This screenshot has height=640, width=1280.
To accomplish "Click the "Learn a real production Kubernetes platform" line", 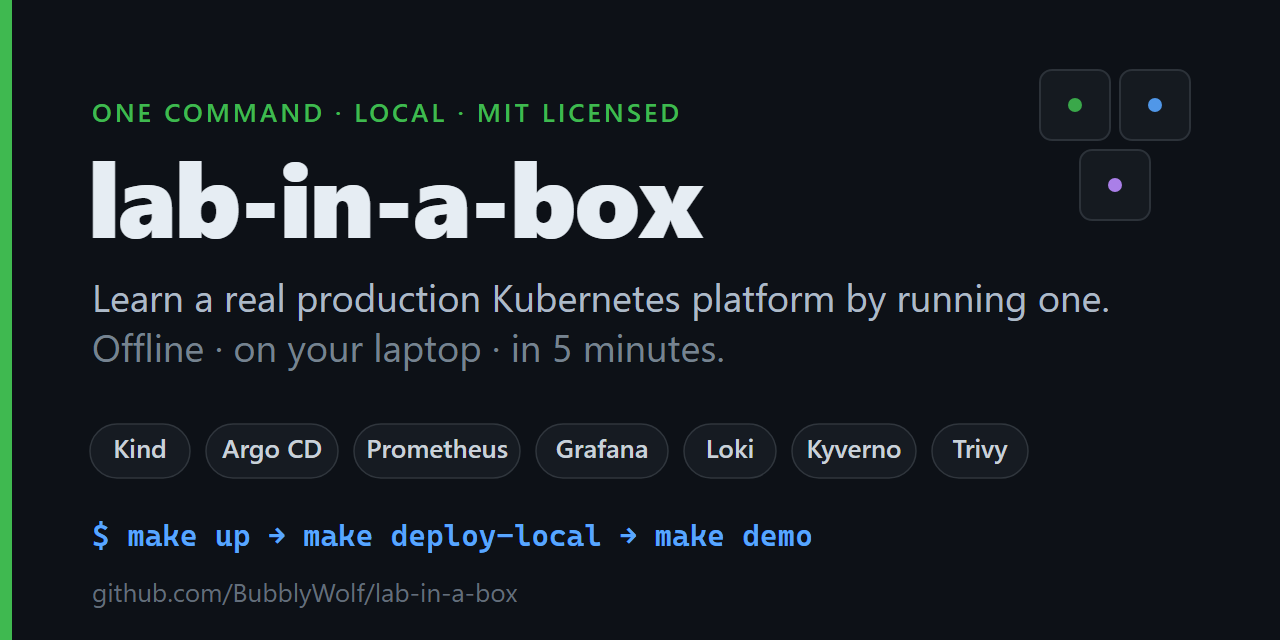I will pyautogui.click(x=601, y=300).
